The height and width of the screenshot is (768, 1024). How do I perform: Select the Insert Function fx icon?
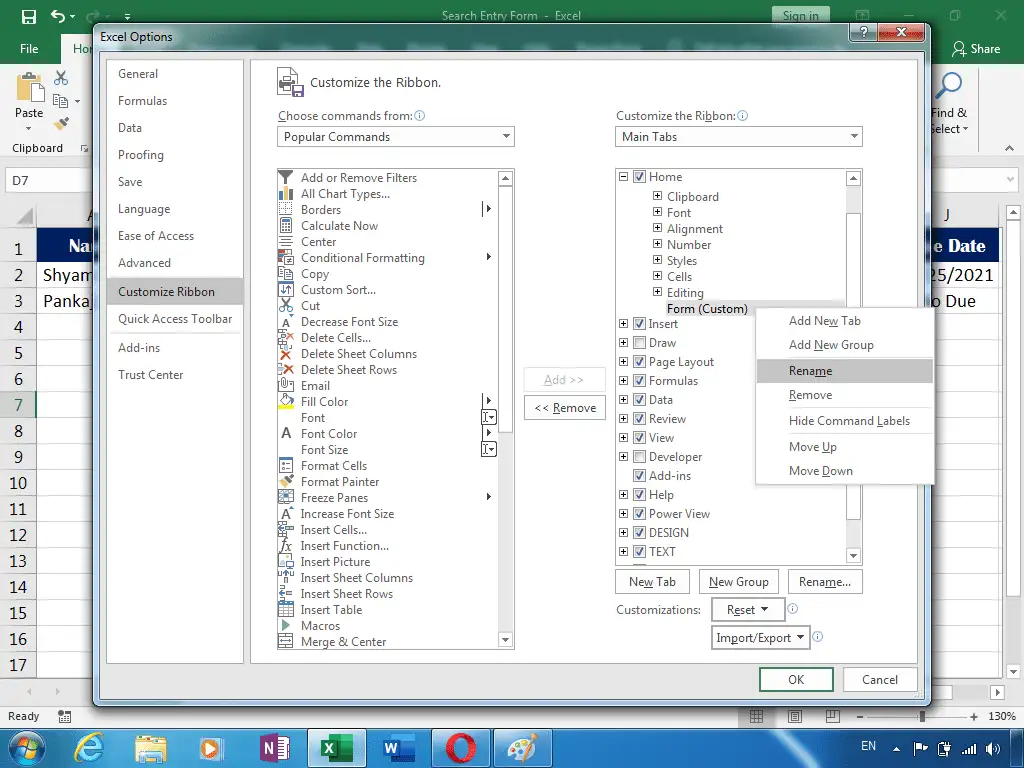(285, 545)
